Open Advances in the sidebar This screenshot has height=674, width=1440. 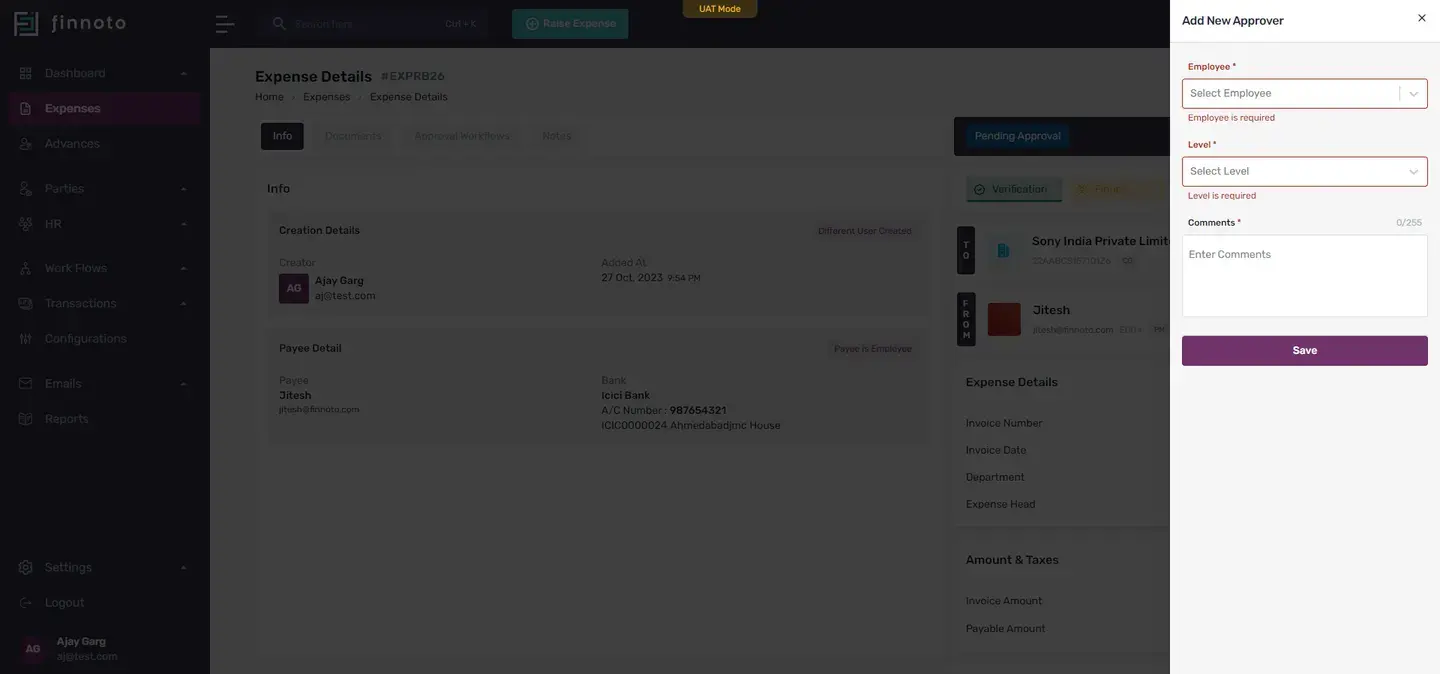pos(104,144)
